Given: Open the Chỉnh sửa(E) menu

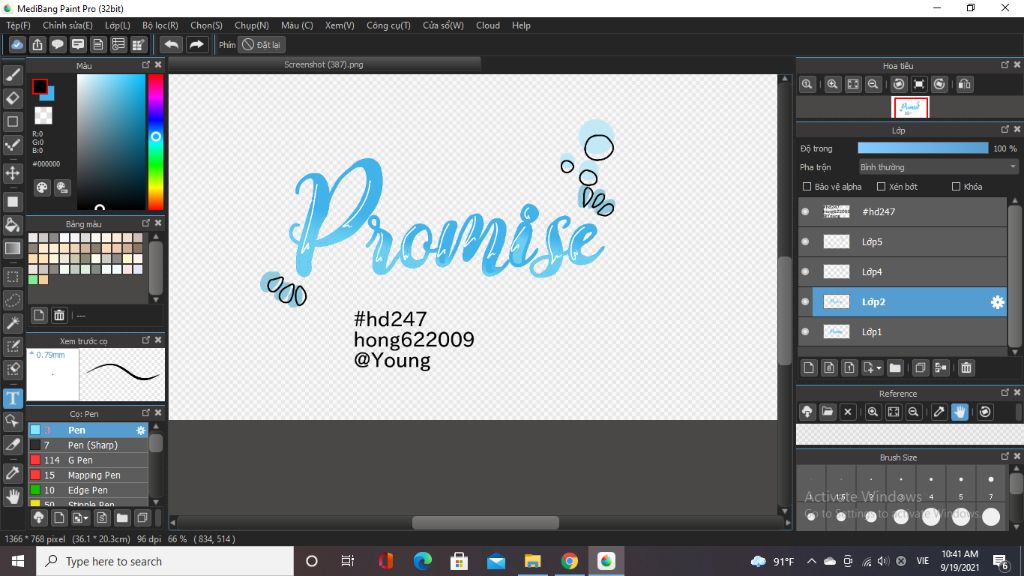Looking at the screenshot, I should click(67, 25).
